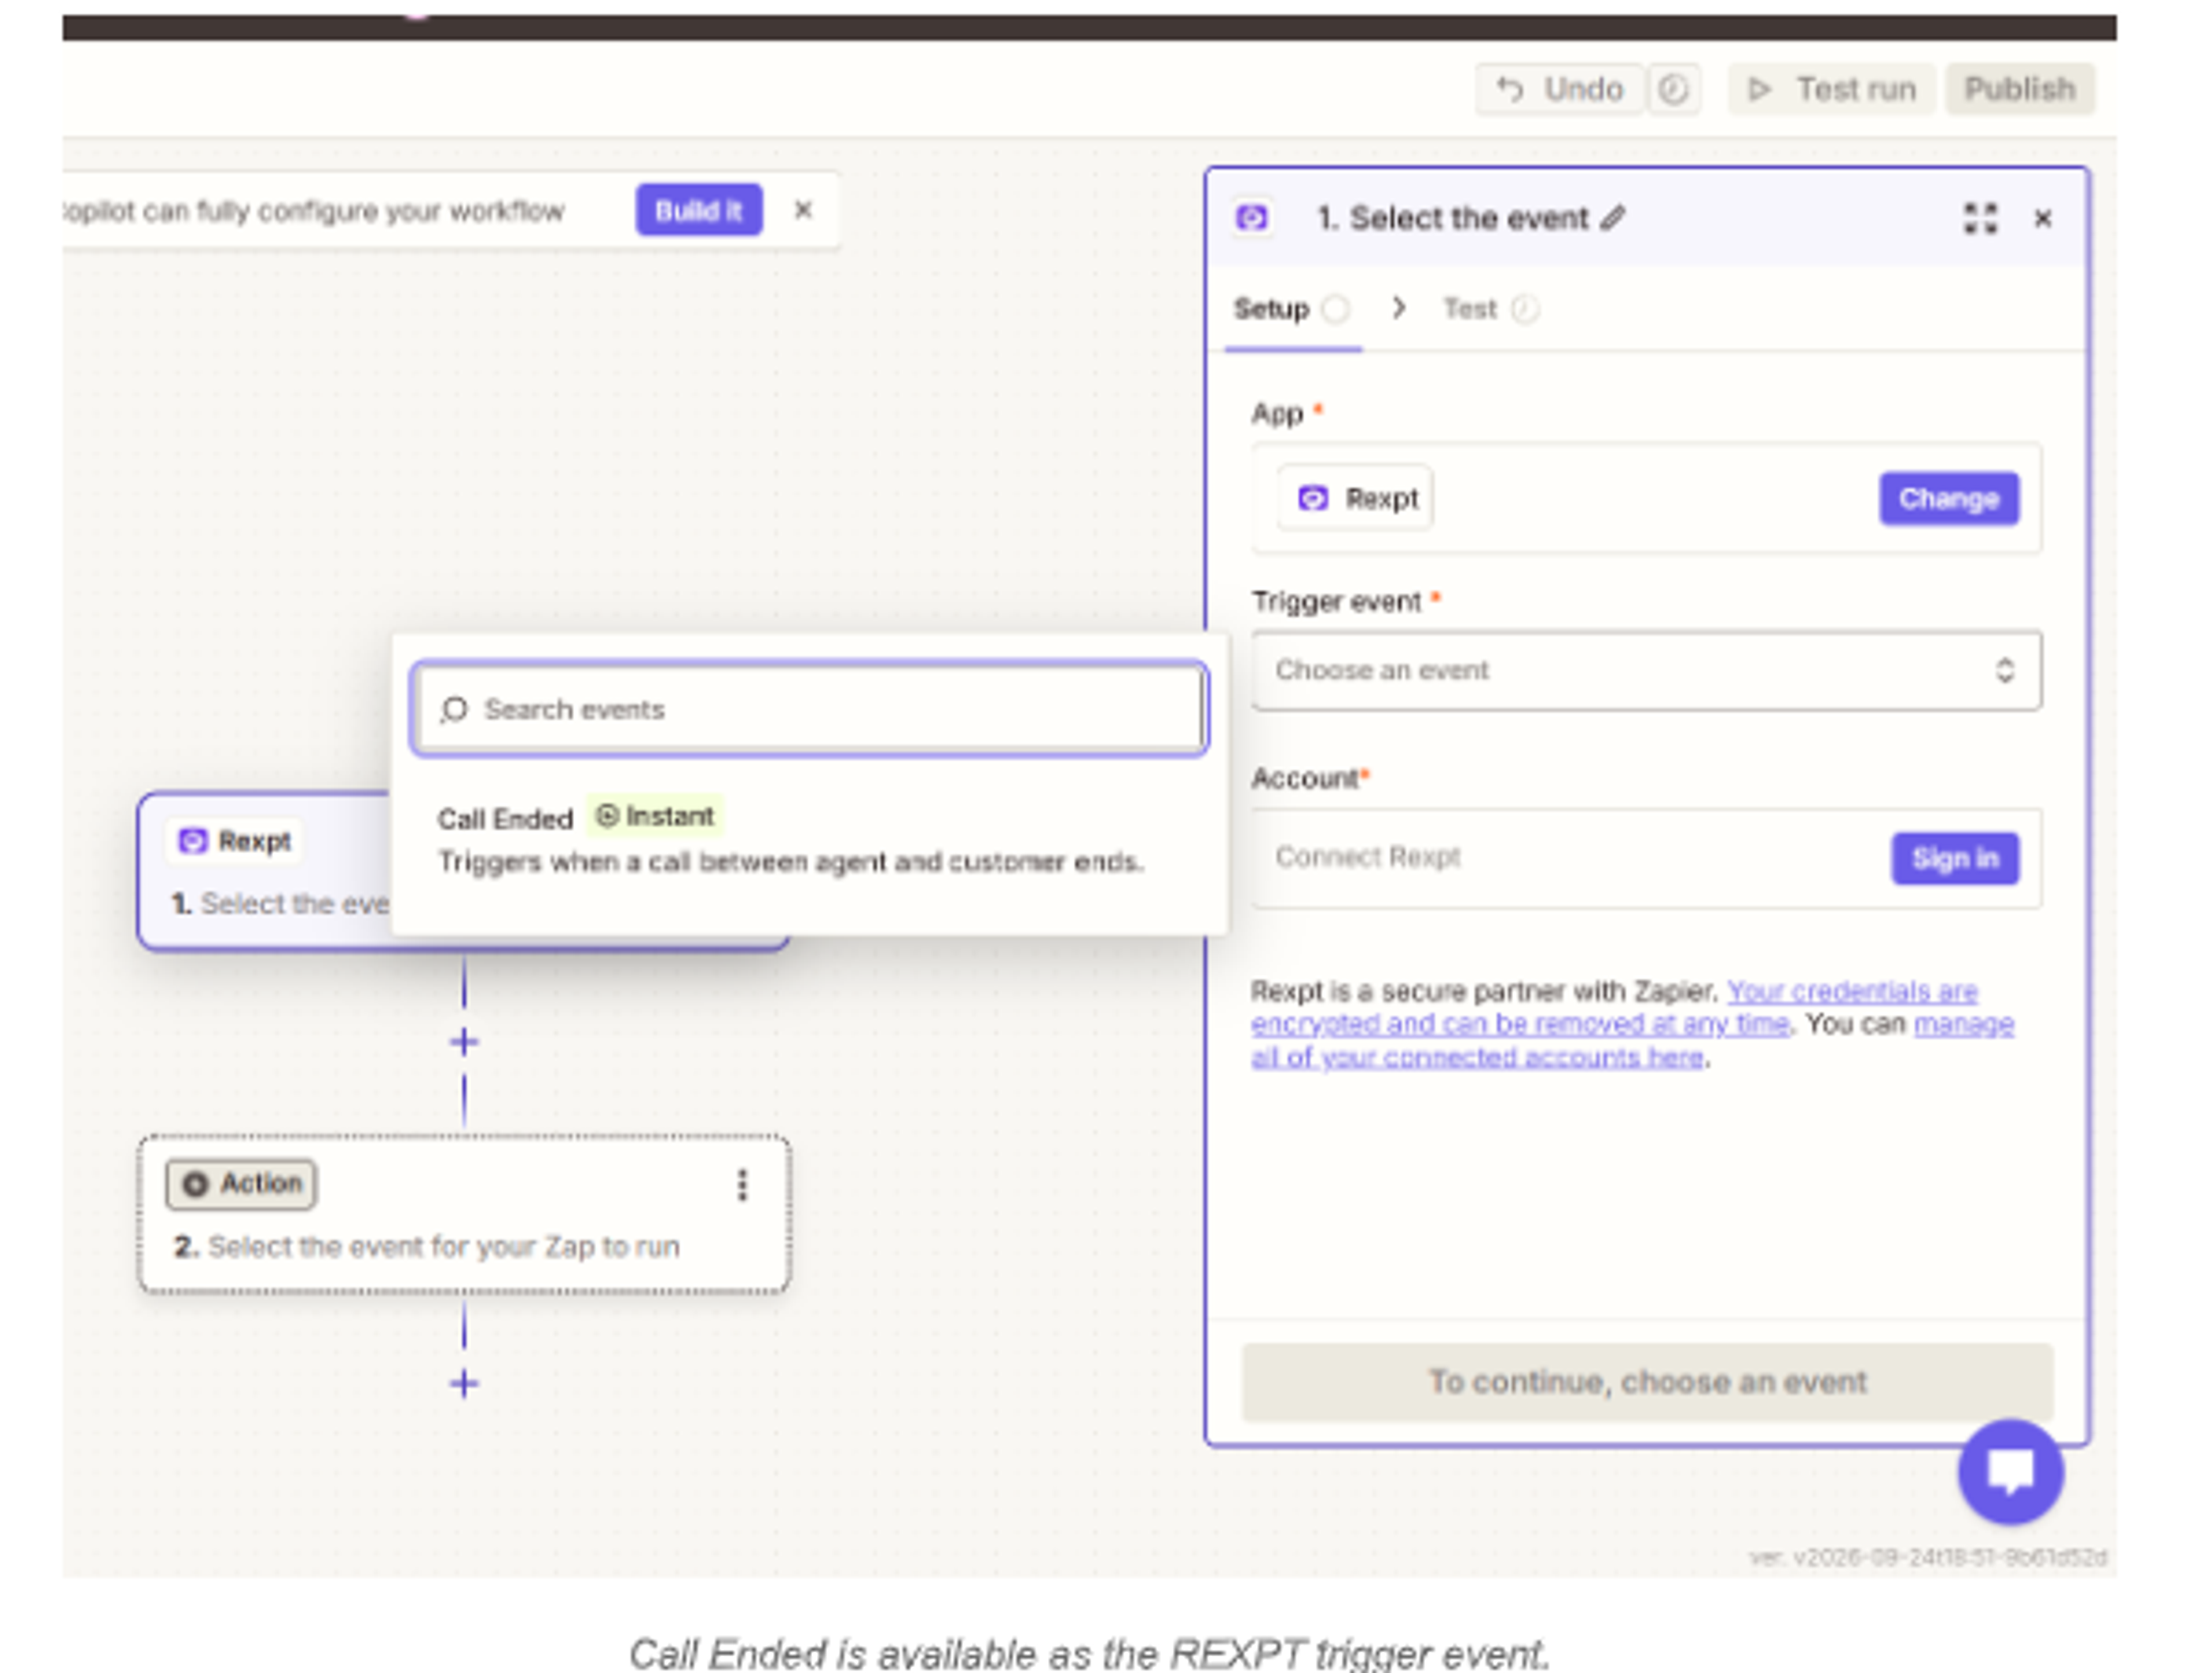Select the Call Ended trigger event
Image resolution: width=2212 pixels, height=1673 pixels.
pyautogui.click(x=790, y=840)
